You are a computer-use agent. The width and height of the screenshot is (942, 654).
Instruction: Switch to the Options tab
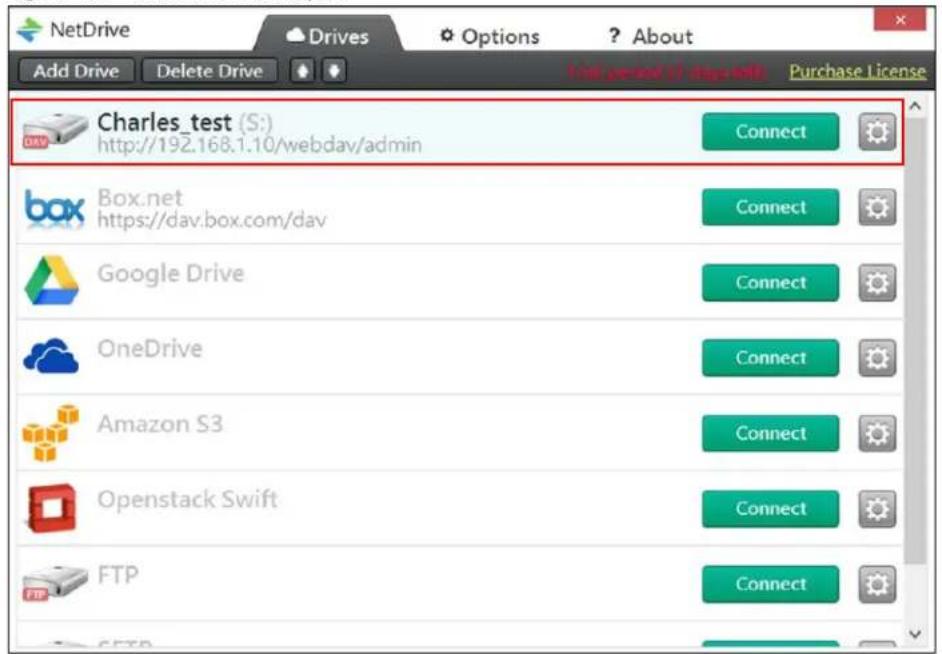pyautogui.click(x=490, y=37)
